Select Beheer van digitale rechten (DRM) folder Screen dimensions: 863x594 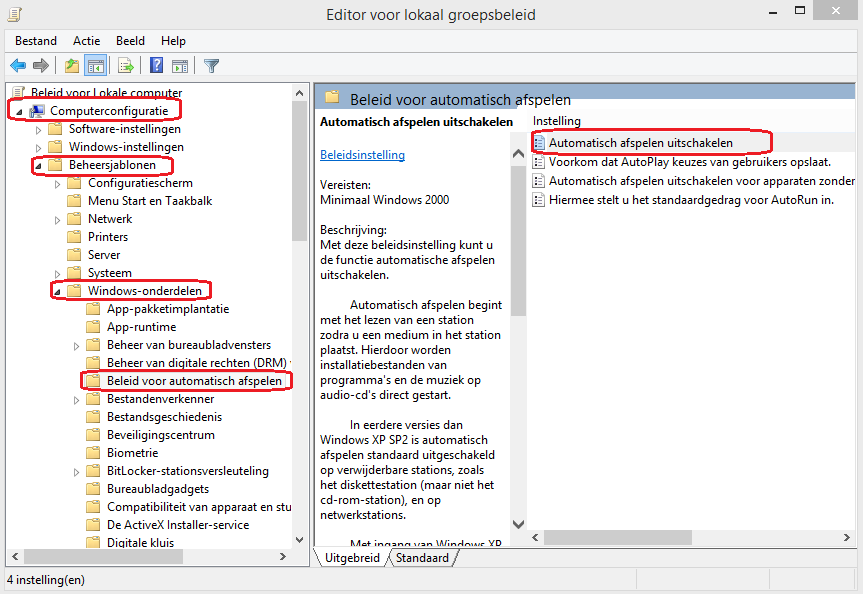click(196, 363)
